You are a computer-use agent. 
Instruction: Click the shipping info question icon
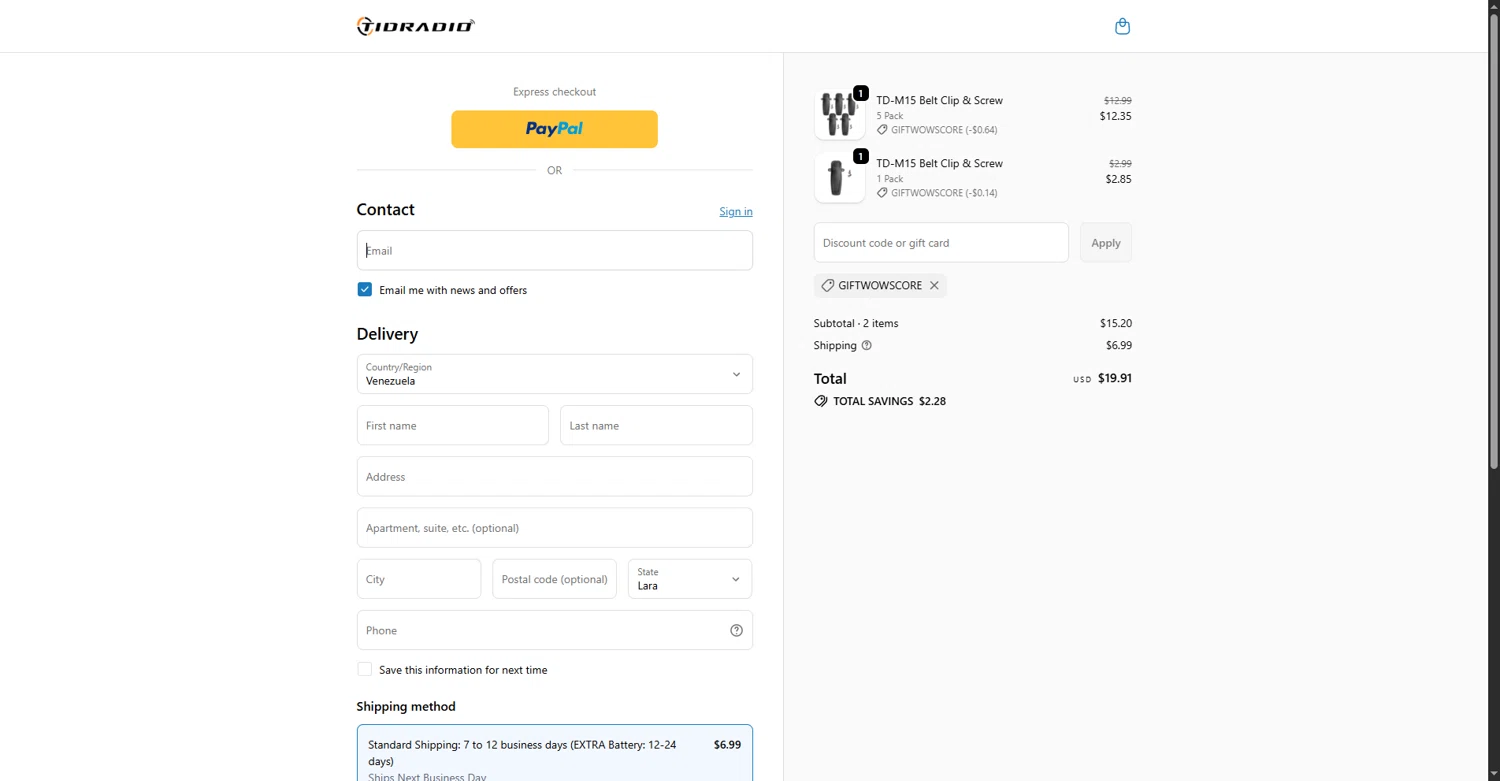867,346
